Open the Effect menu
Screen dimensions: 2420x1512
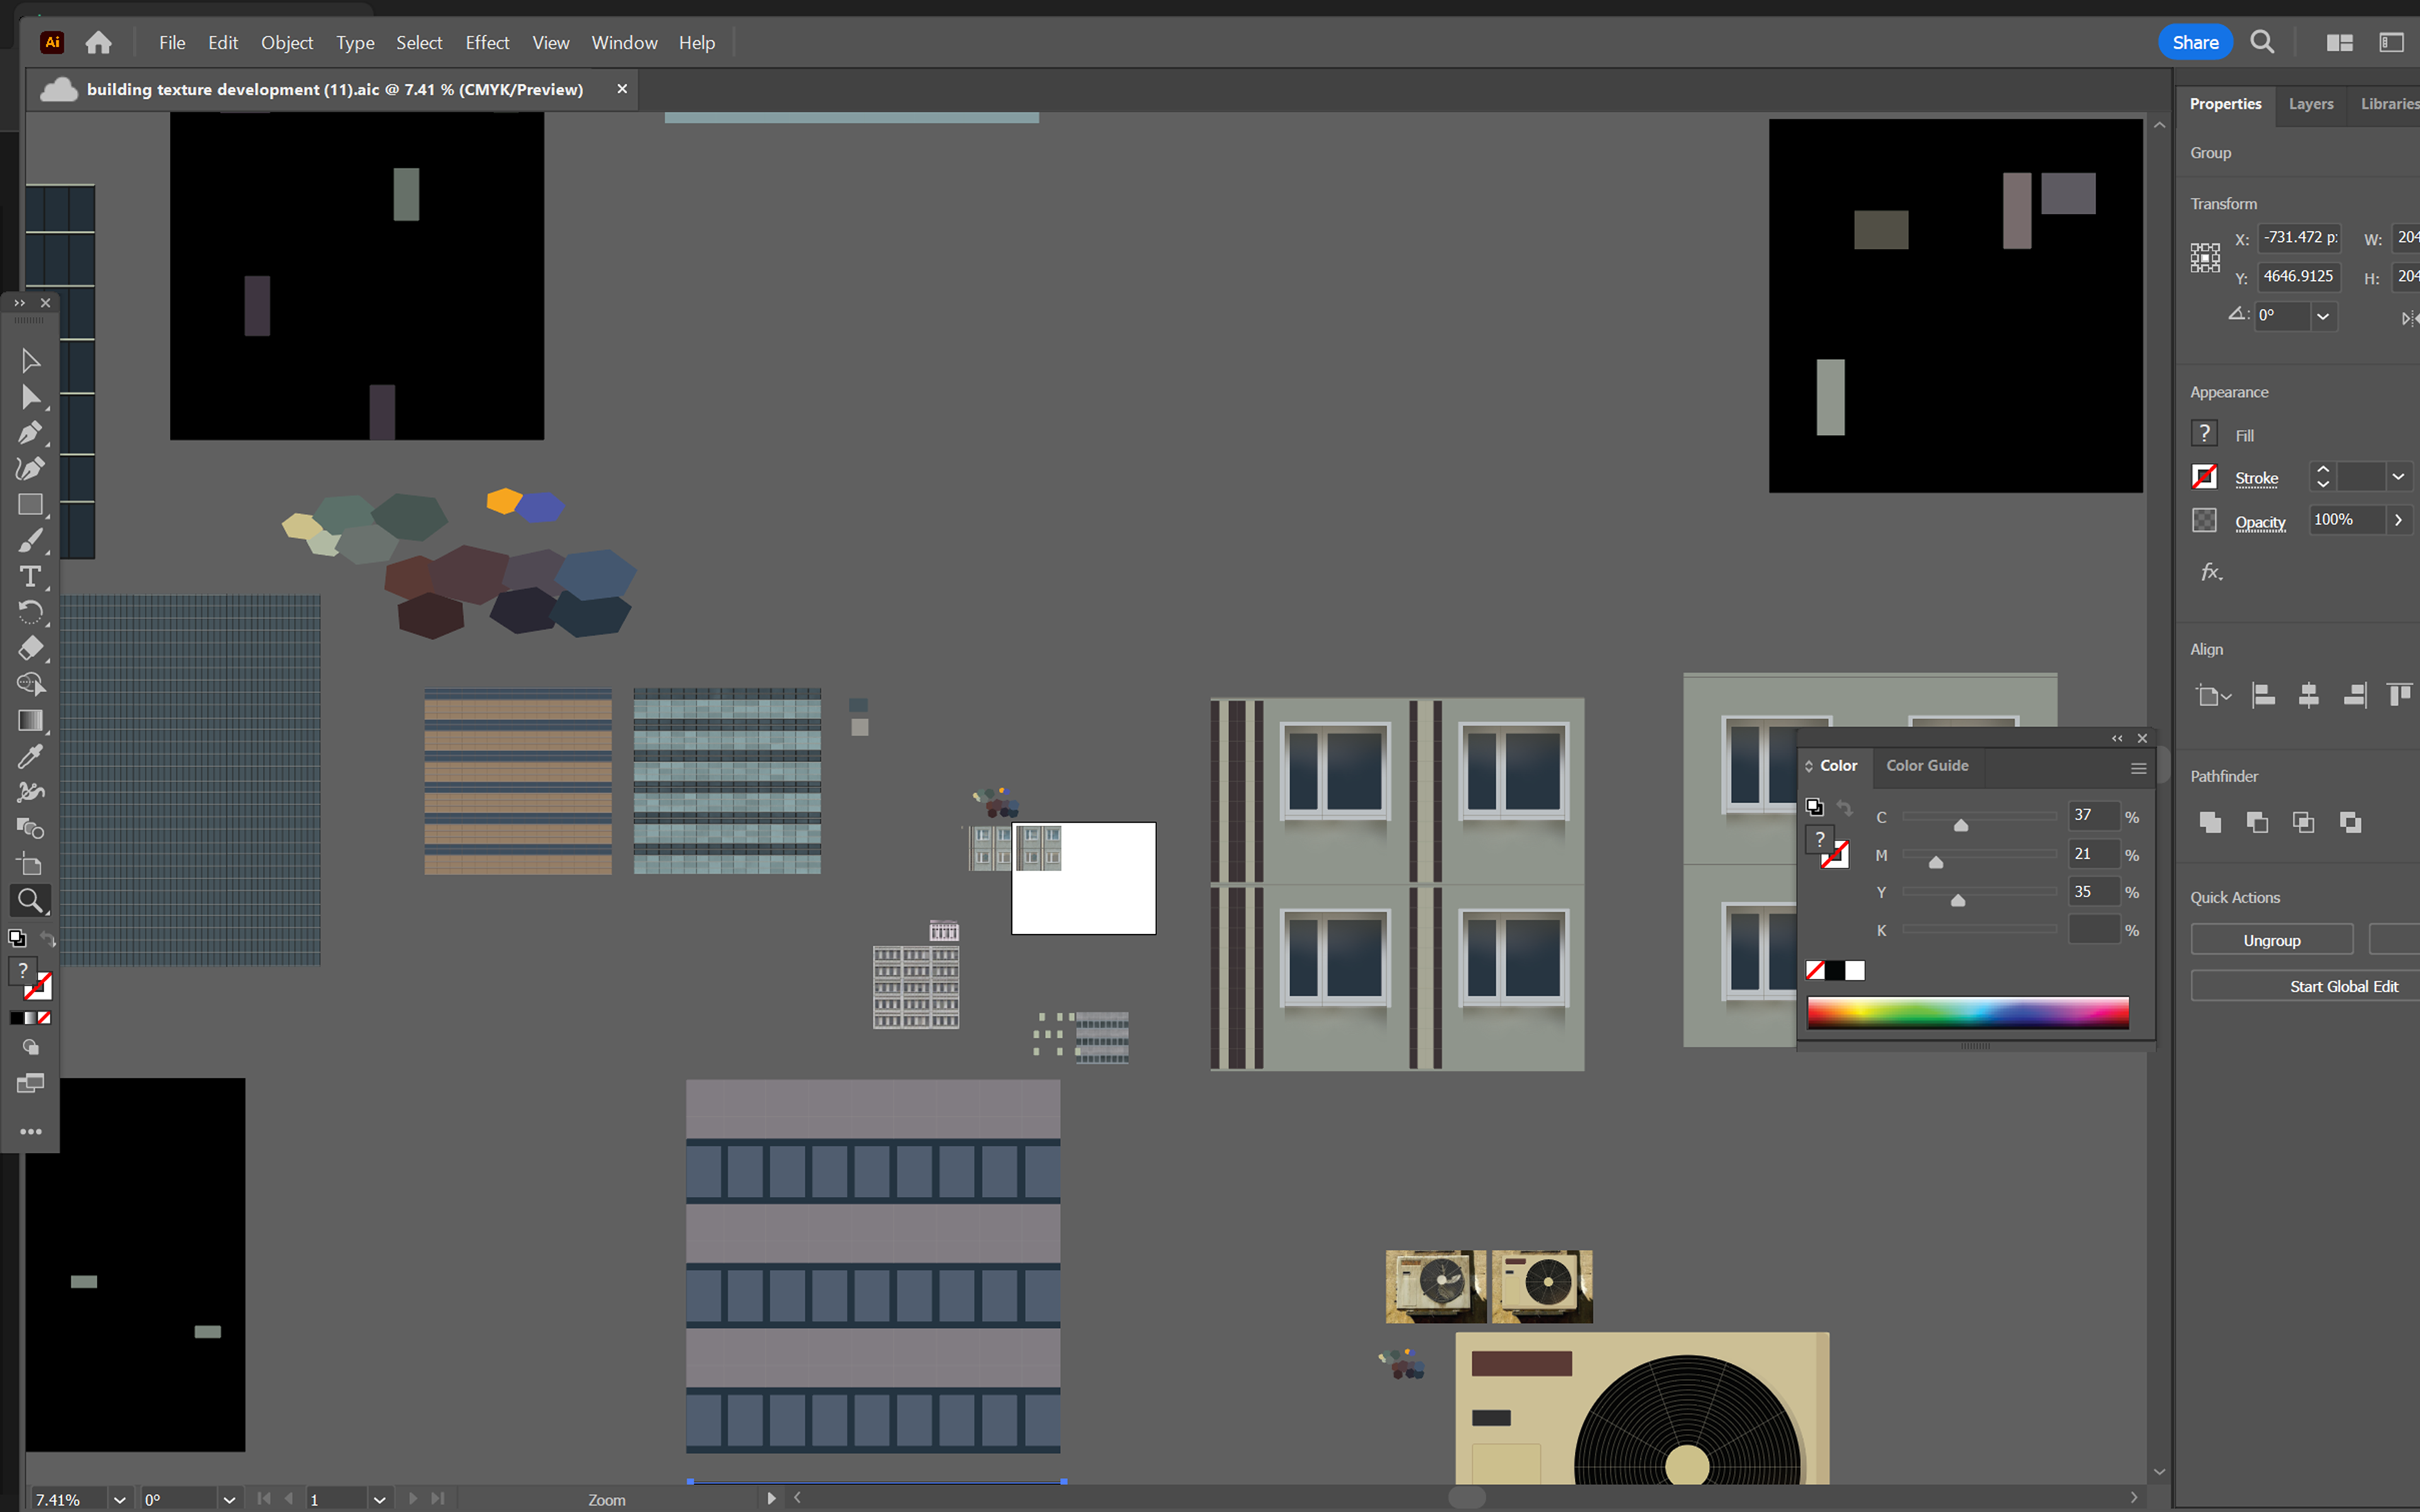click(487, 42)
